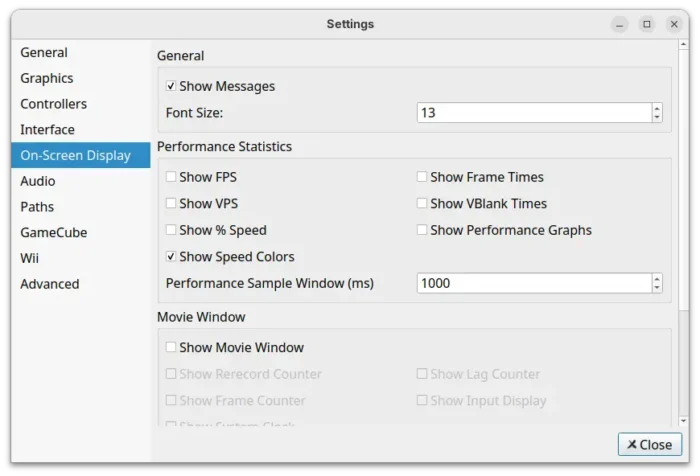Select Graphics in the sidebar
700x476 pixels.
[47, 78]
